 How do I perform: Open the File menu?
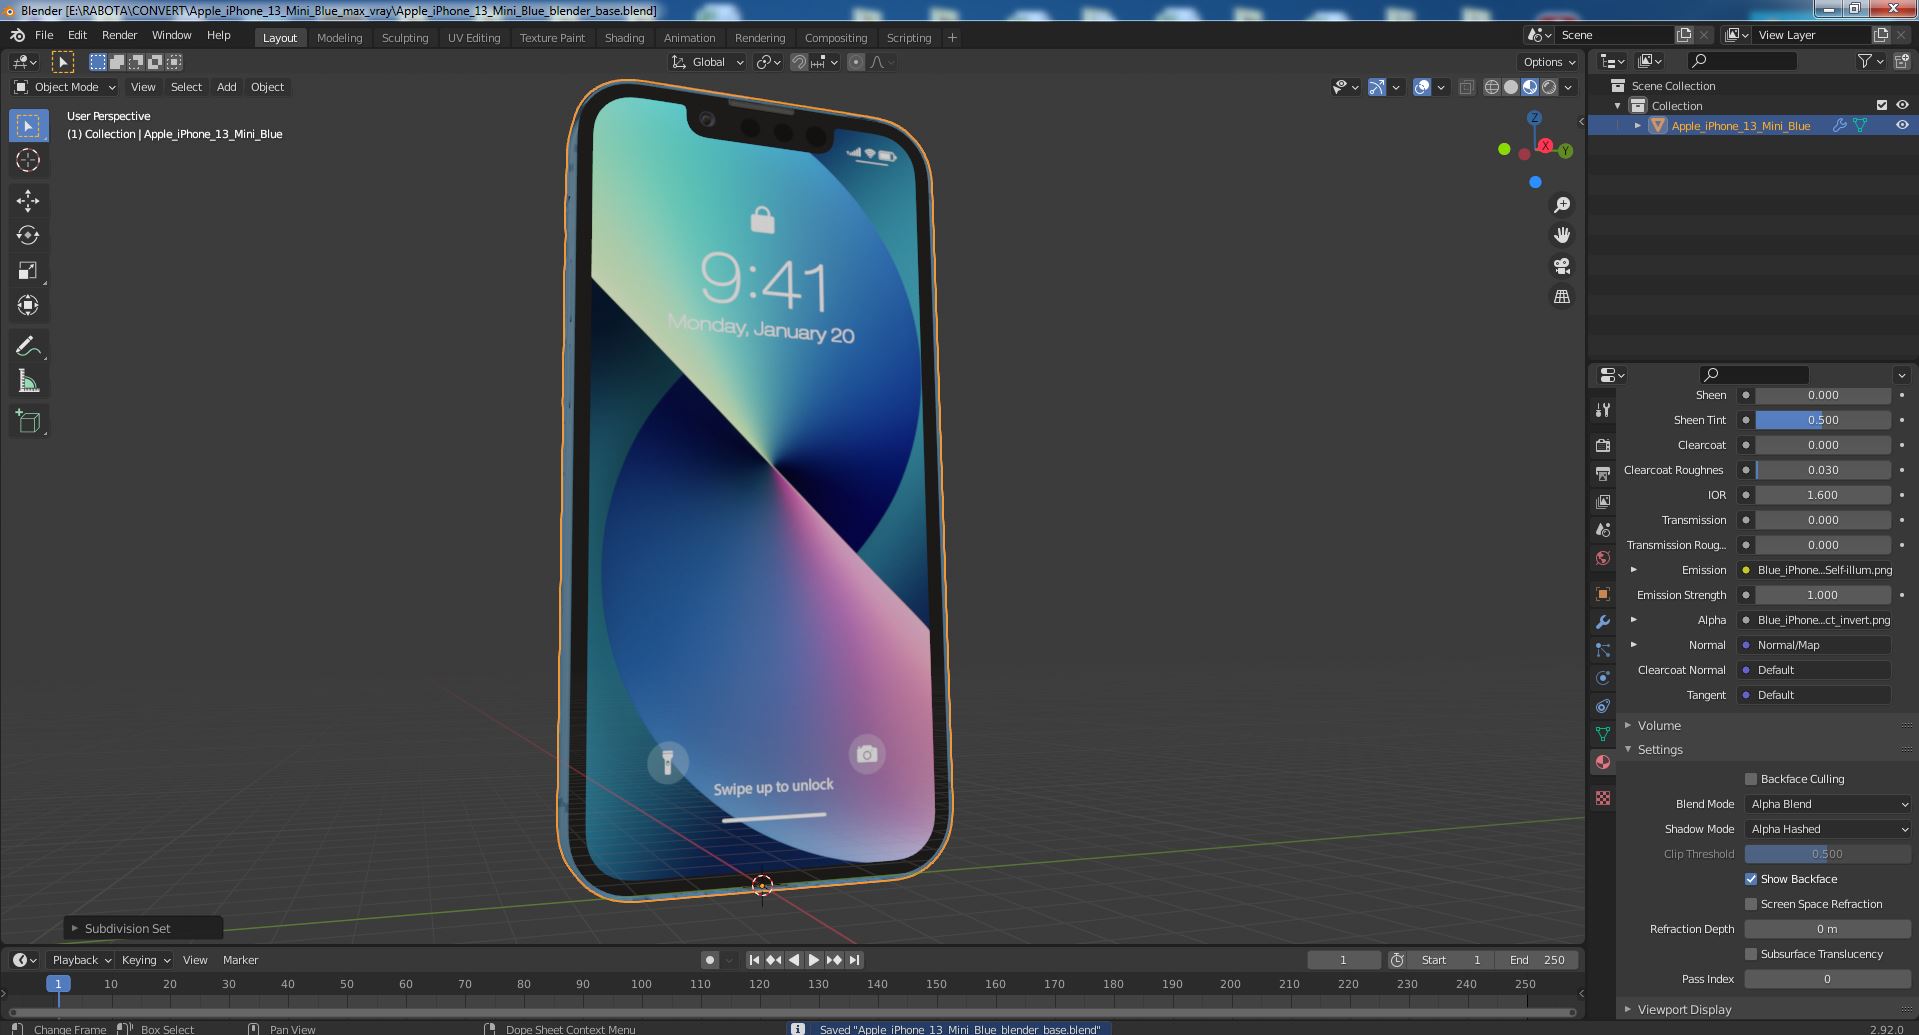click(x=44, y=35)
